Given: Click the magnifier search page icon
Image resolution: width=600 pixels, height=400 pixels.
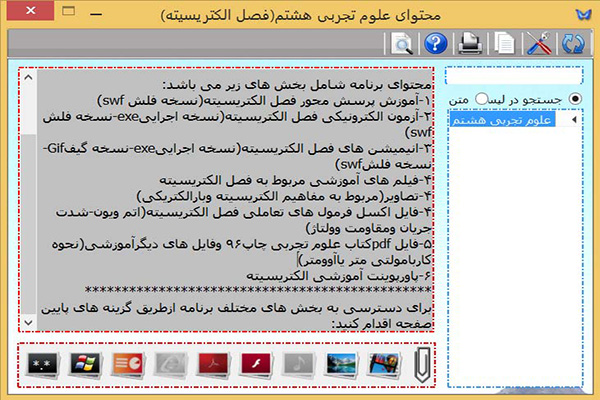Looking at the screenshot, I should (x=401, y=44).
